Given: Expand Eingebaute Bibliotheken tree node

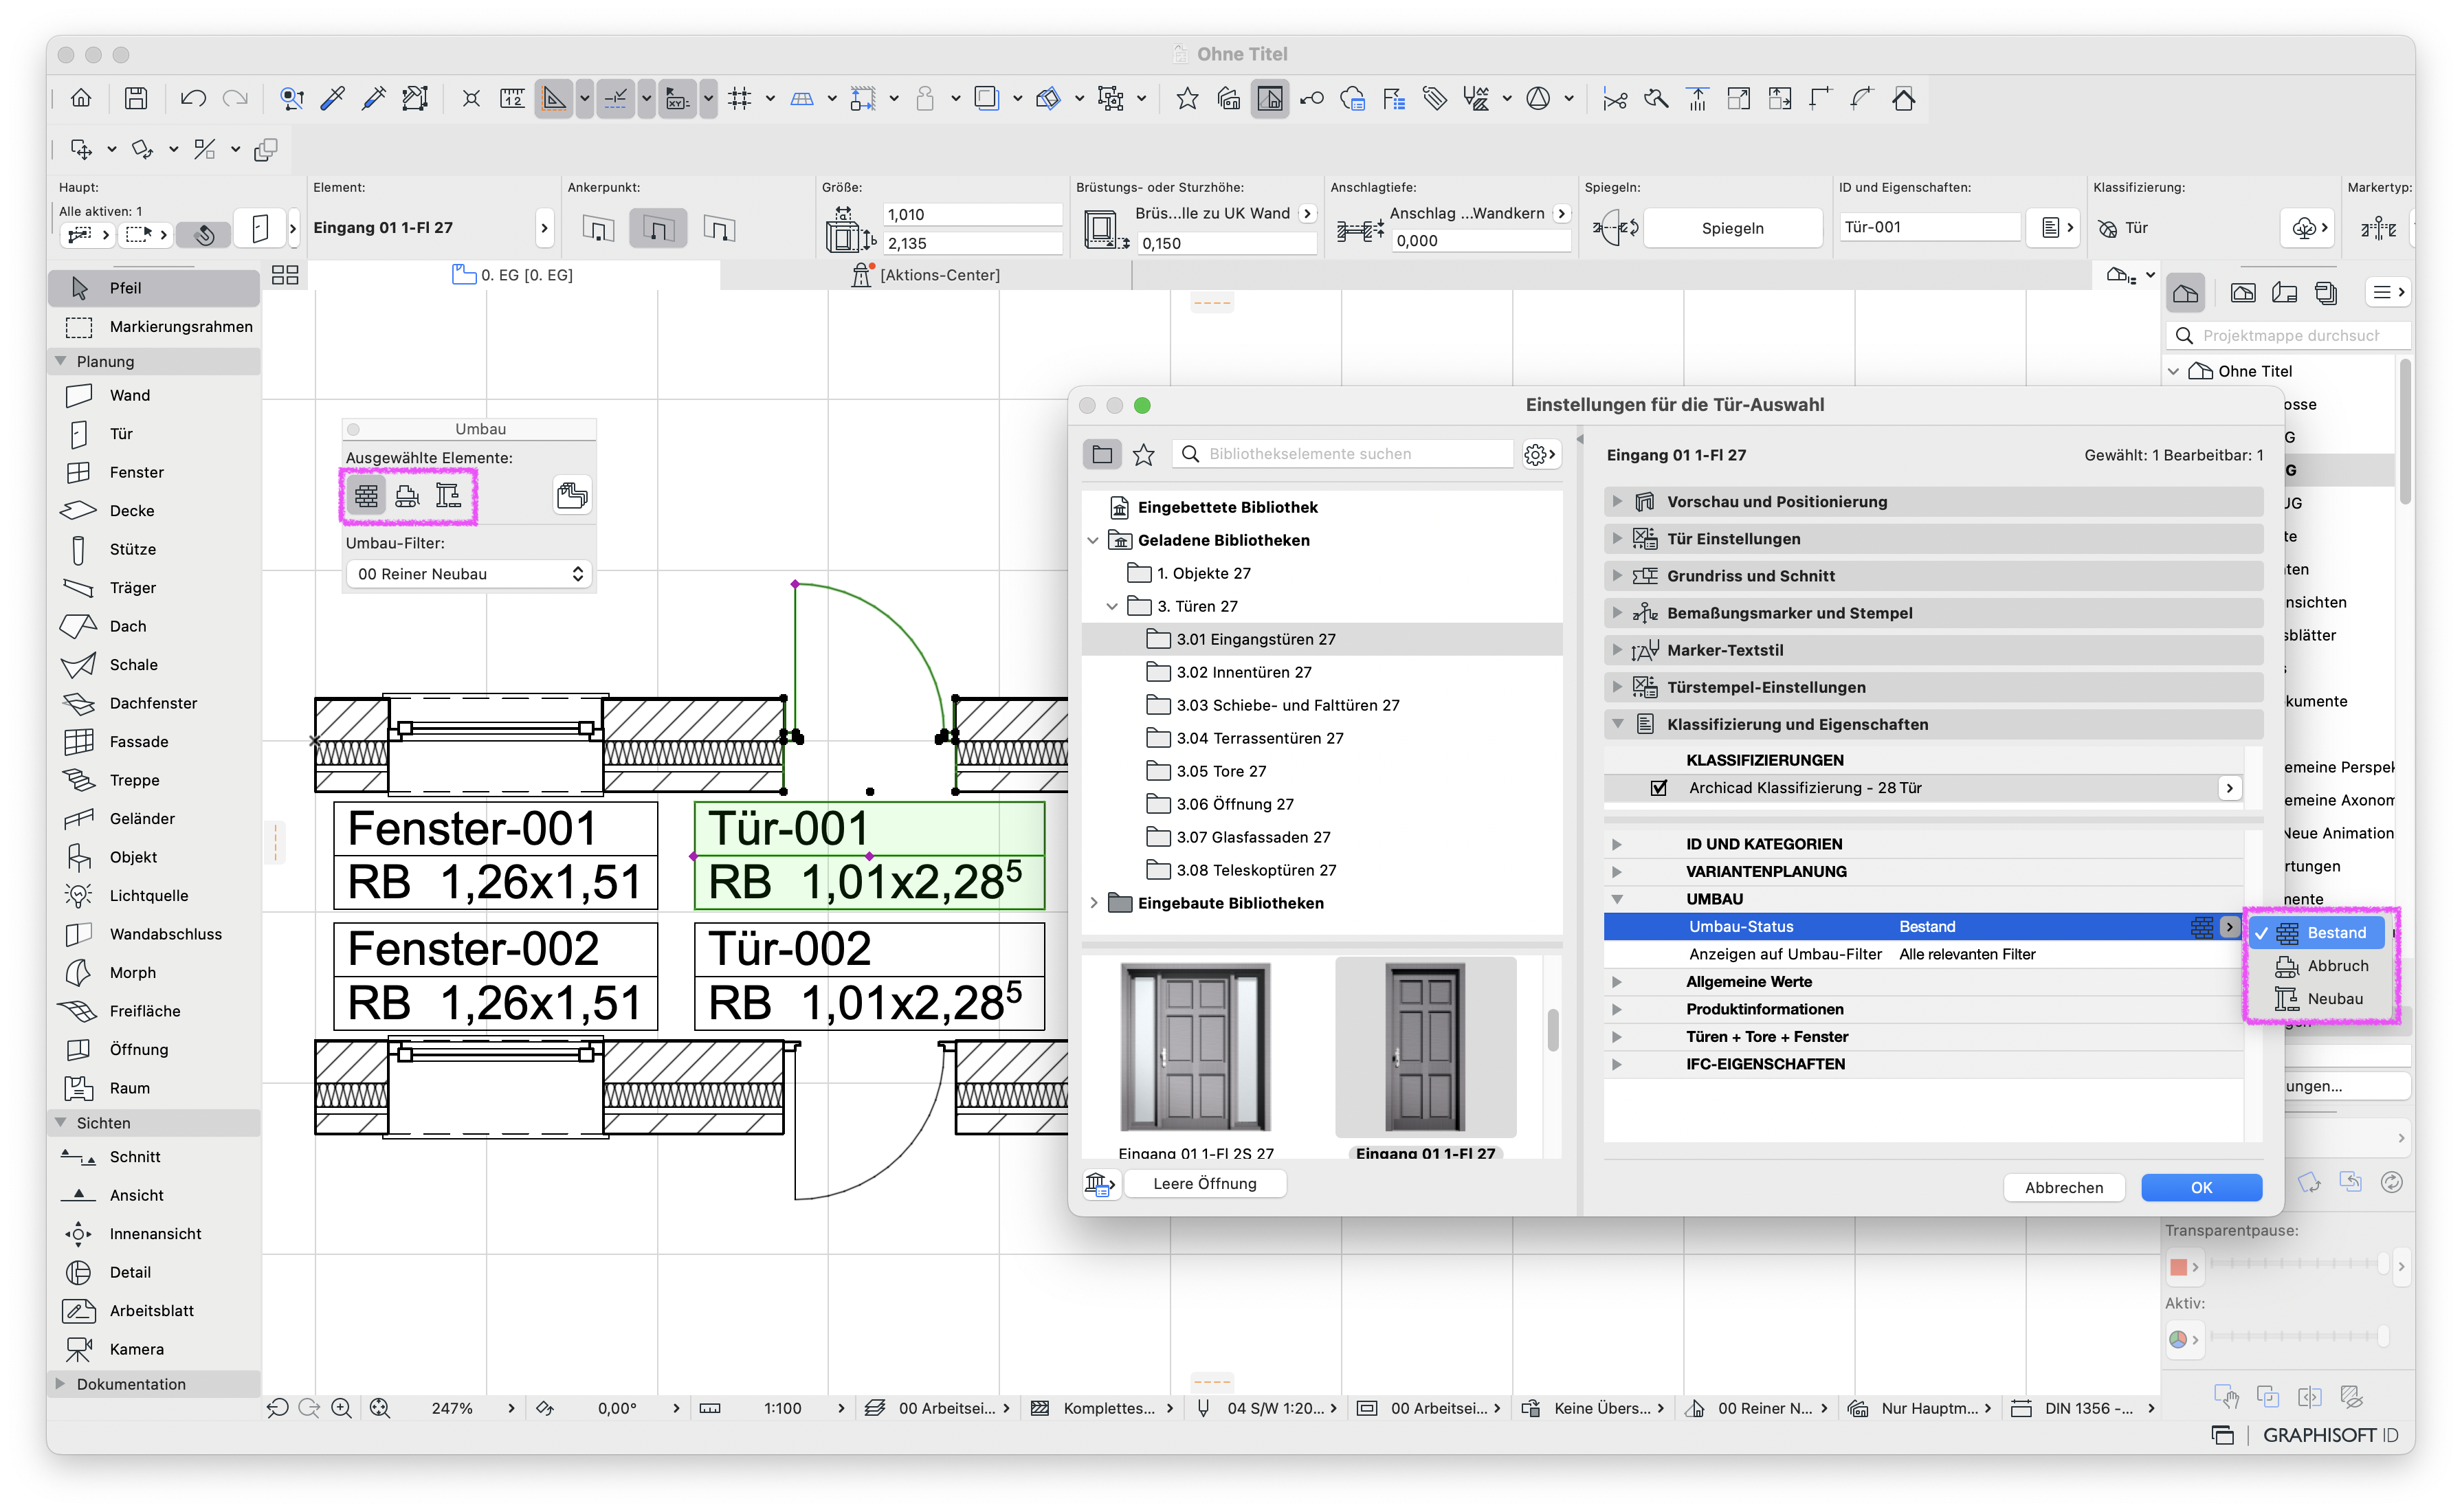Looking at the screenshot, I should click(x=1093, y=903).
